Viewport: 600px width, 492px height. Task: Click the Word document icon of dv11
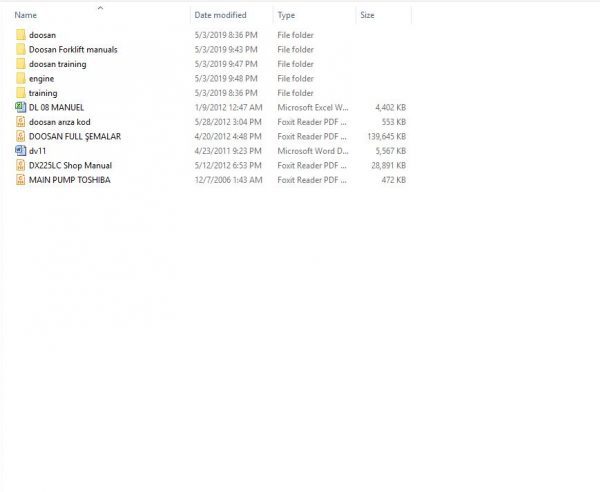click(21, 151)
